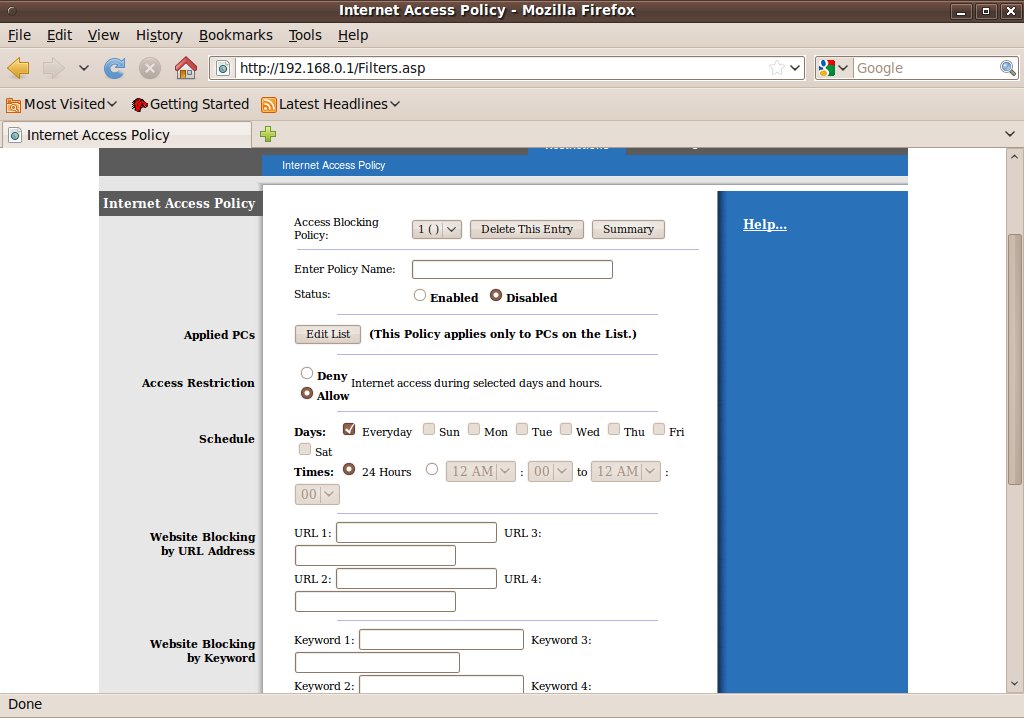Screen dimensions: 1024x718
Task: Select the Enabled status radio button
Action: pos(420,296)
